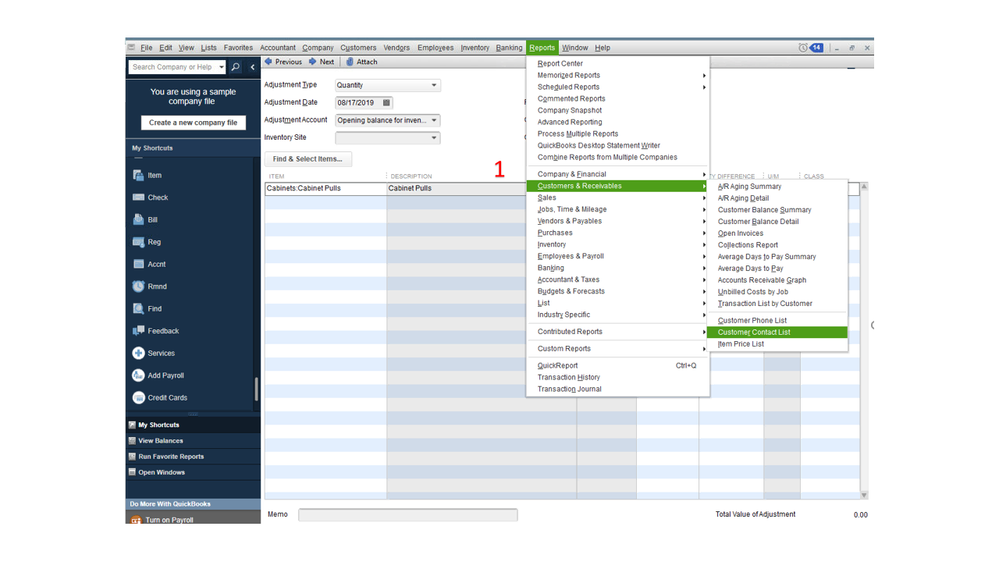Click Find & Select Items button

pyautogui.click(x=308, y=159)
